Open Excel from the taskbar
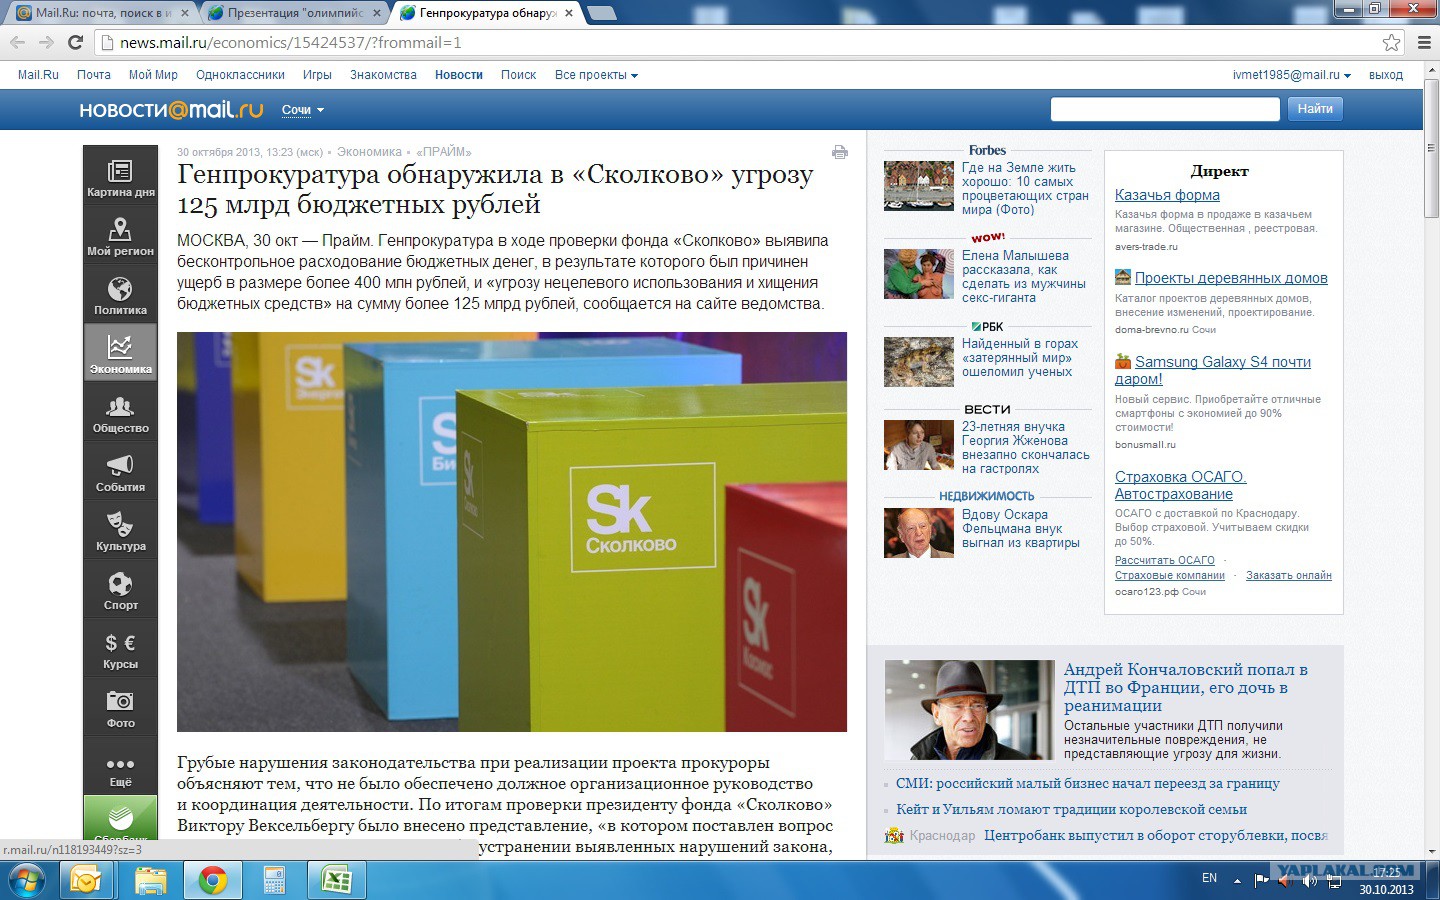Viewport: 1440px width, 900px height. [336, 880]
